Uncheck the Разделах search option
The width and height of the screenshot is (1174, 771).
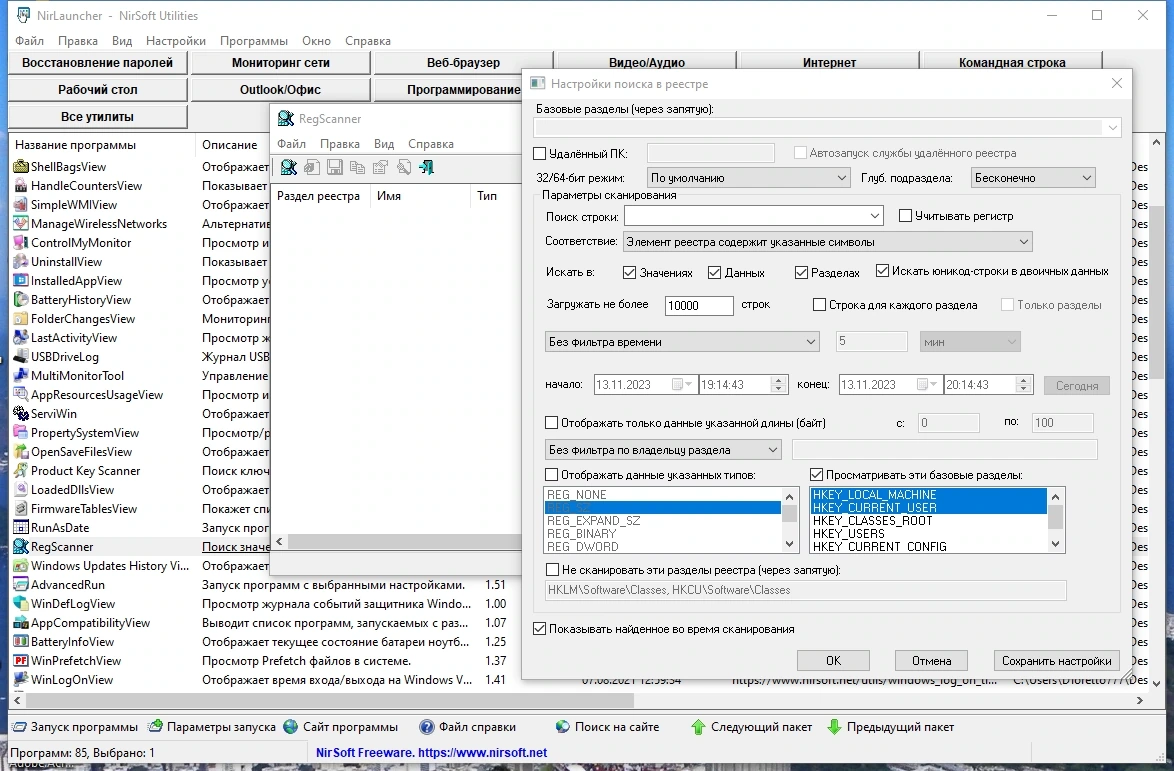point(801,272)
